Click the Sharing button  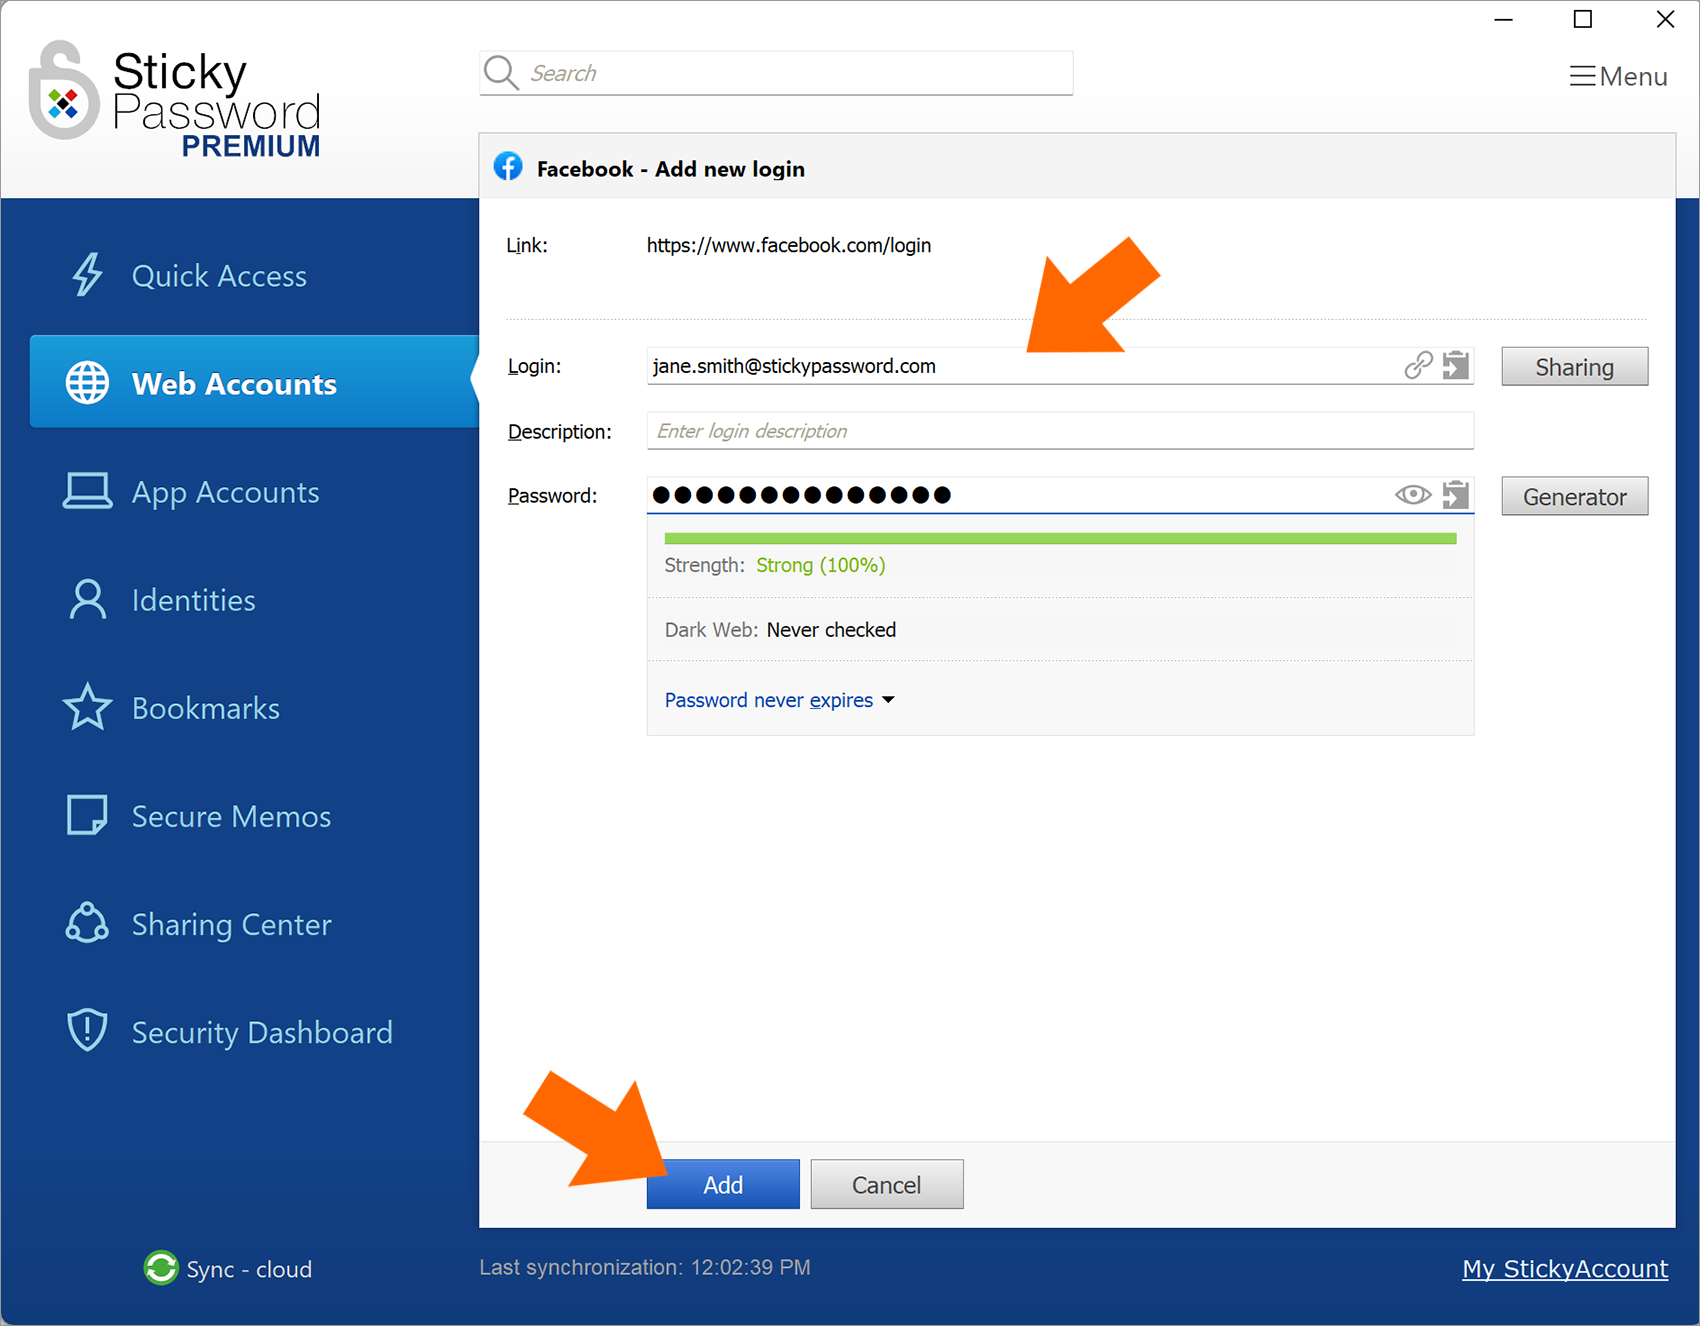point(1574,366)
